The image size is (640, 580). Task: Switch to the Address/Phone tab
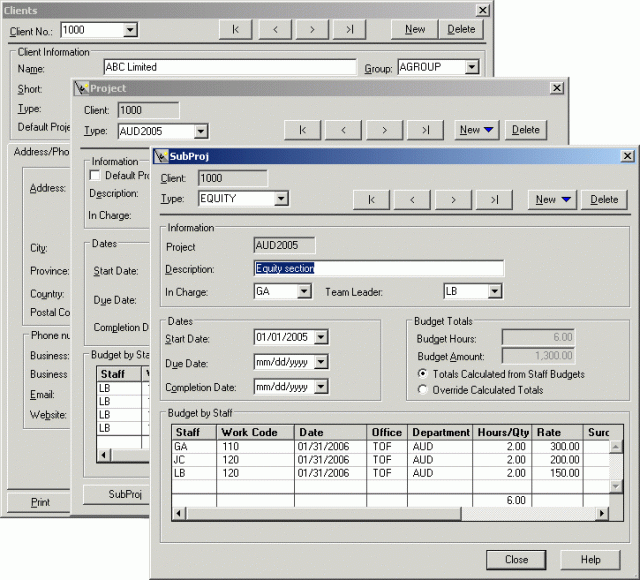[x=40, y=152]
